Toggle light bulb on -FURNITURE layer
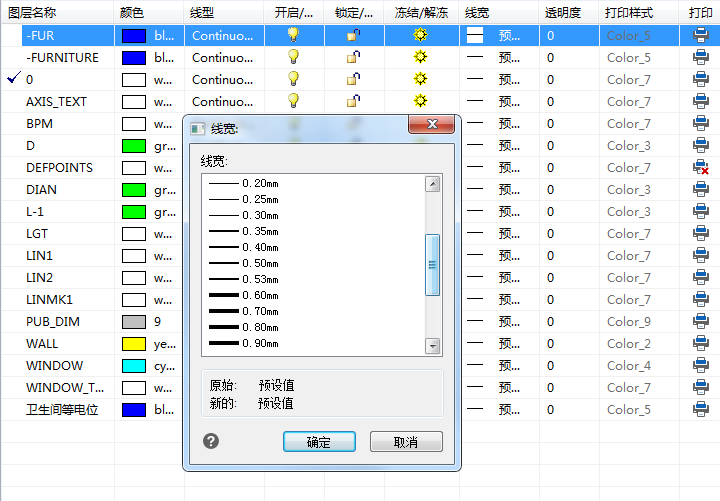Image resolution: width=720 pixels, height=501 pixels. (x=293, y=56)
